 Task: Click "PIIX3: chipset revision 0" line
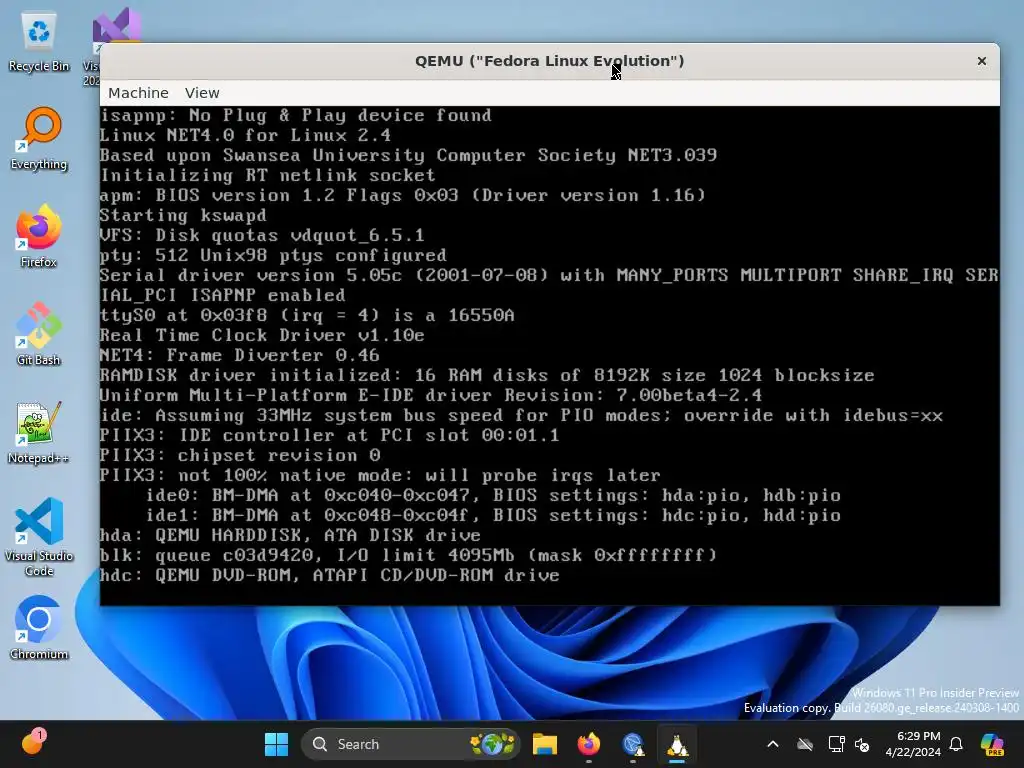pos(240,455)
